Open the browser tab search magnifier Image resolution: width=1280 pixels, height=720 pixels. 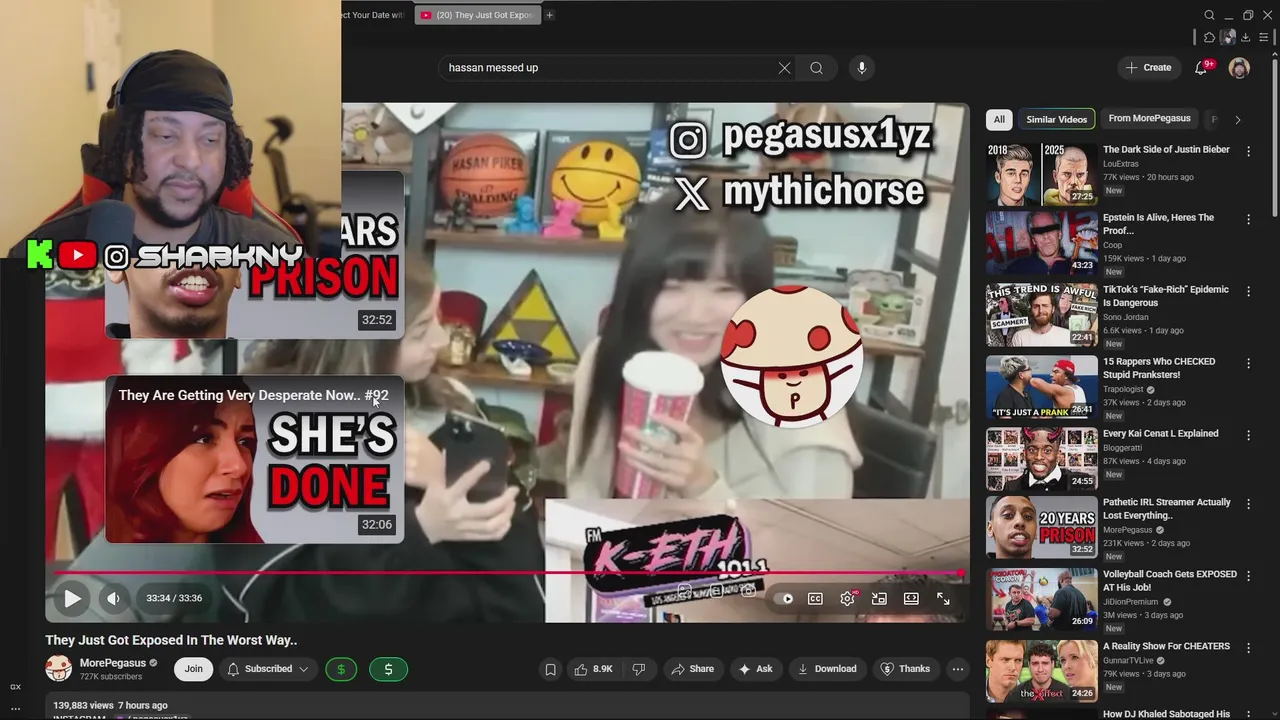[1209, 15]
